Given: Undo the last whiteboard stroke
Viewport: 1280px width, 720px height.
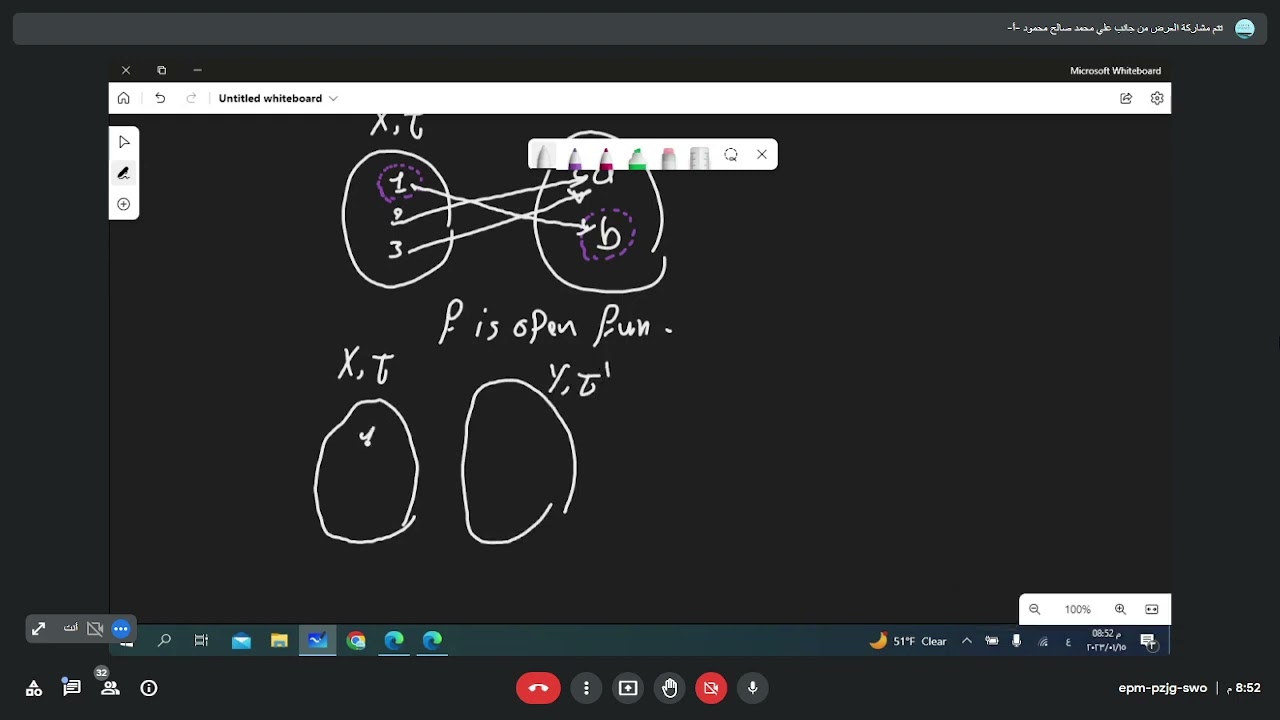Looking at the screenshot, I should pyautogui.click(x=160, y=98).
